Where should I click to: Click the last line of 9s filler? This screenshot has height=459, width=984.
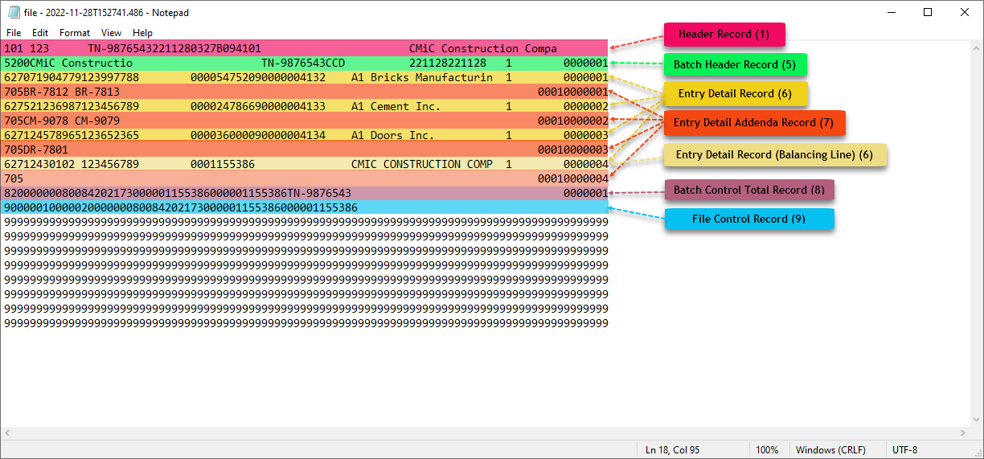pyautogui.click(x=306, y=323)
